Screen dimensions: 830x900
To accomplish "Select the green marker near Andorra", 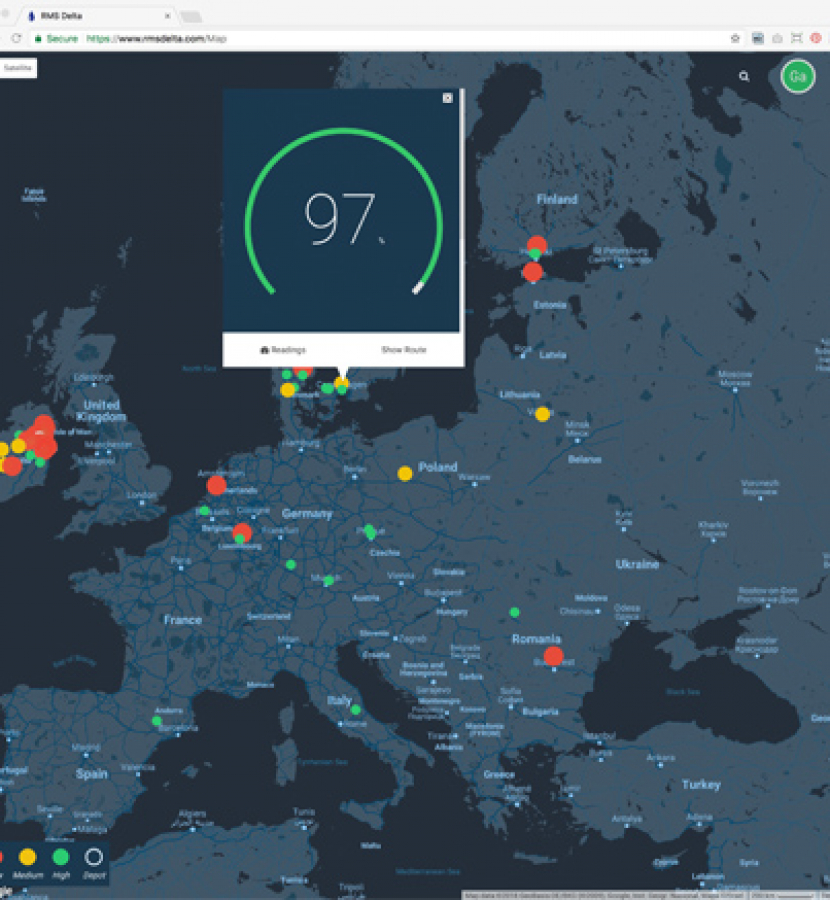I will click(157, 720).
